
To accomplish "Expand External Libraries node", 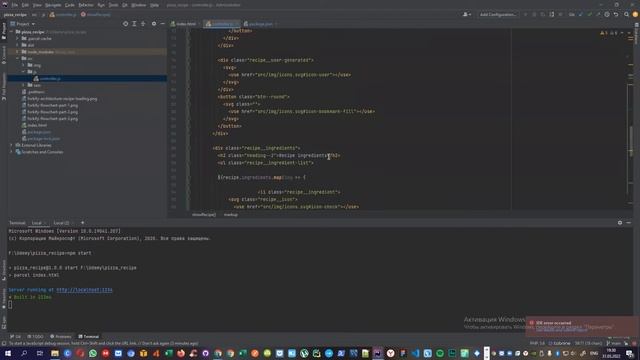I will click(x=12, y=145).
